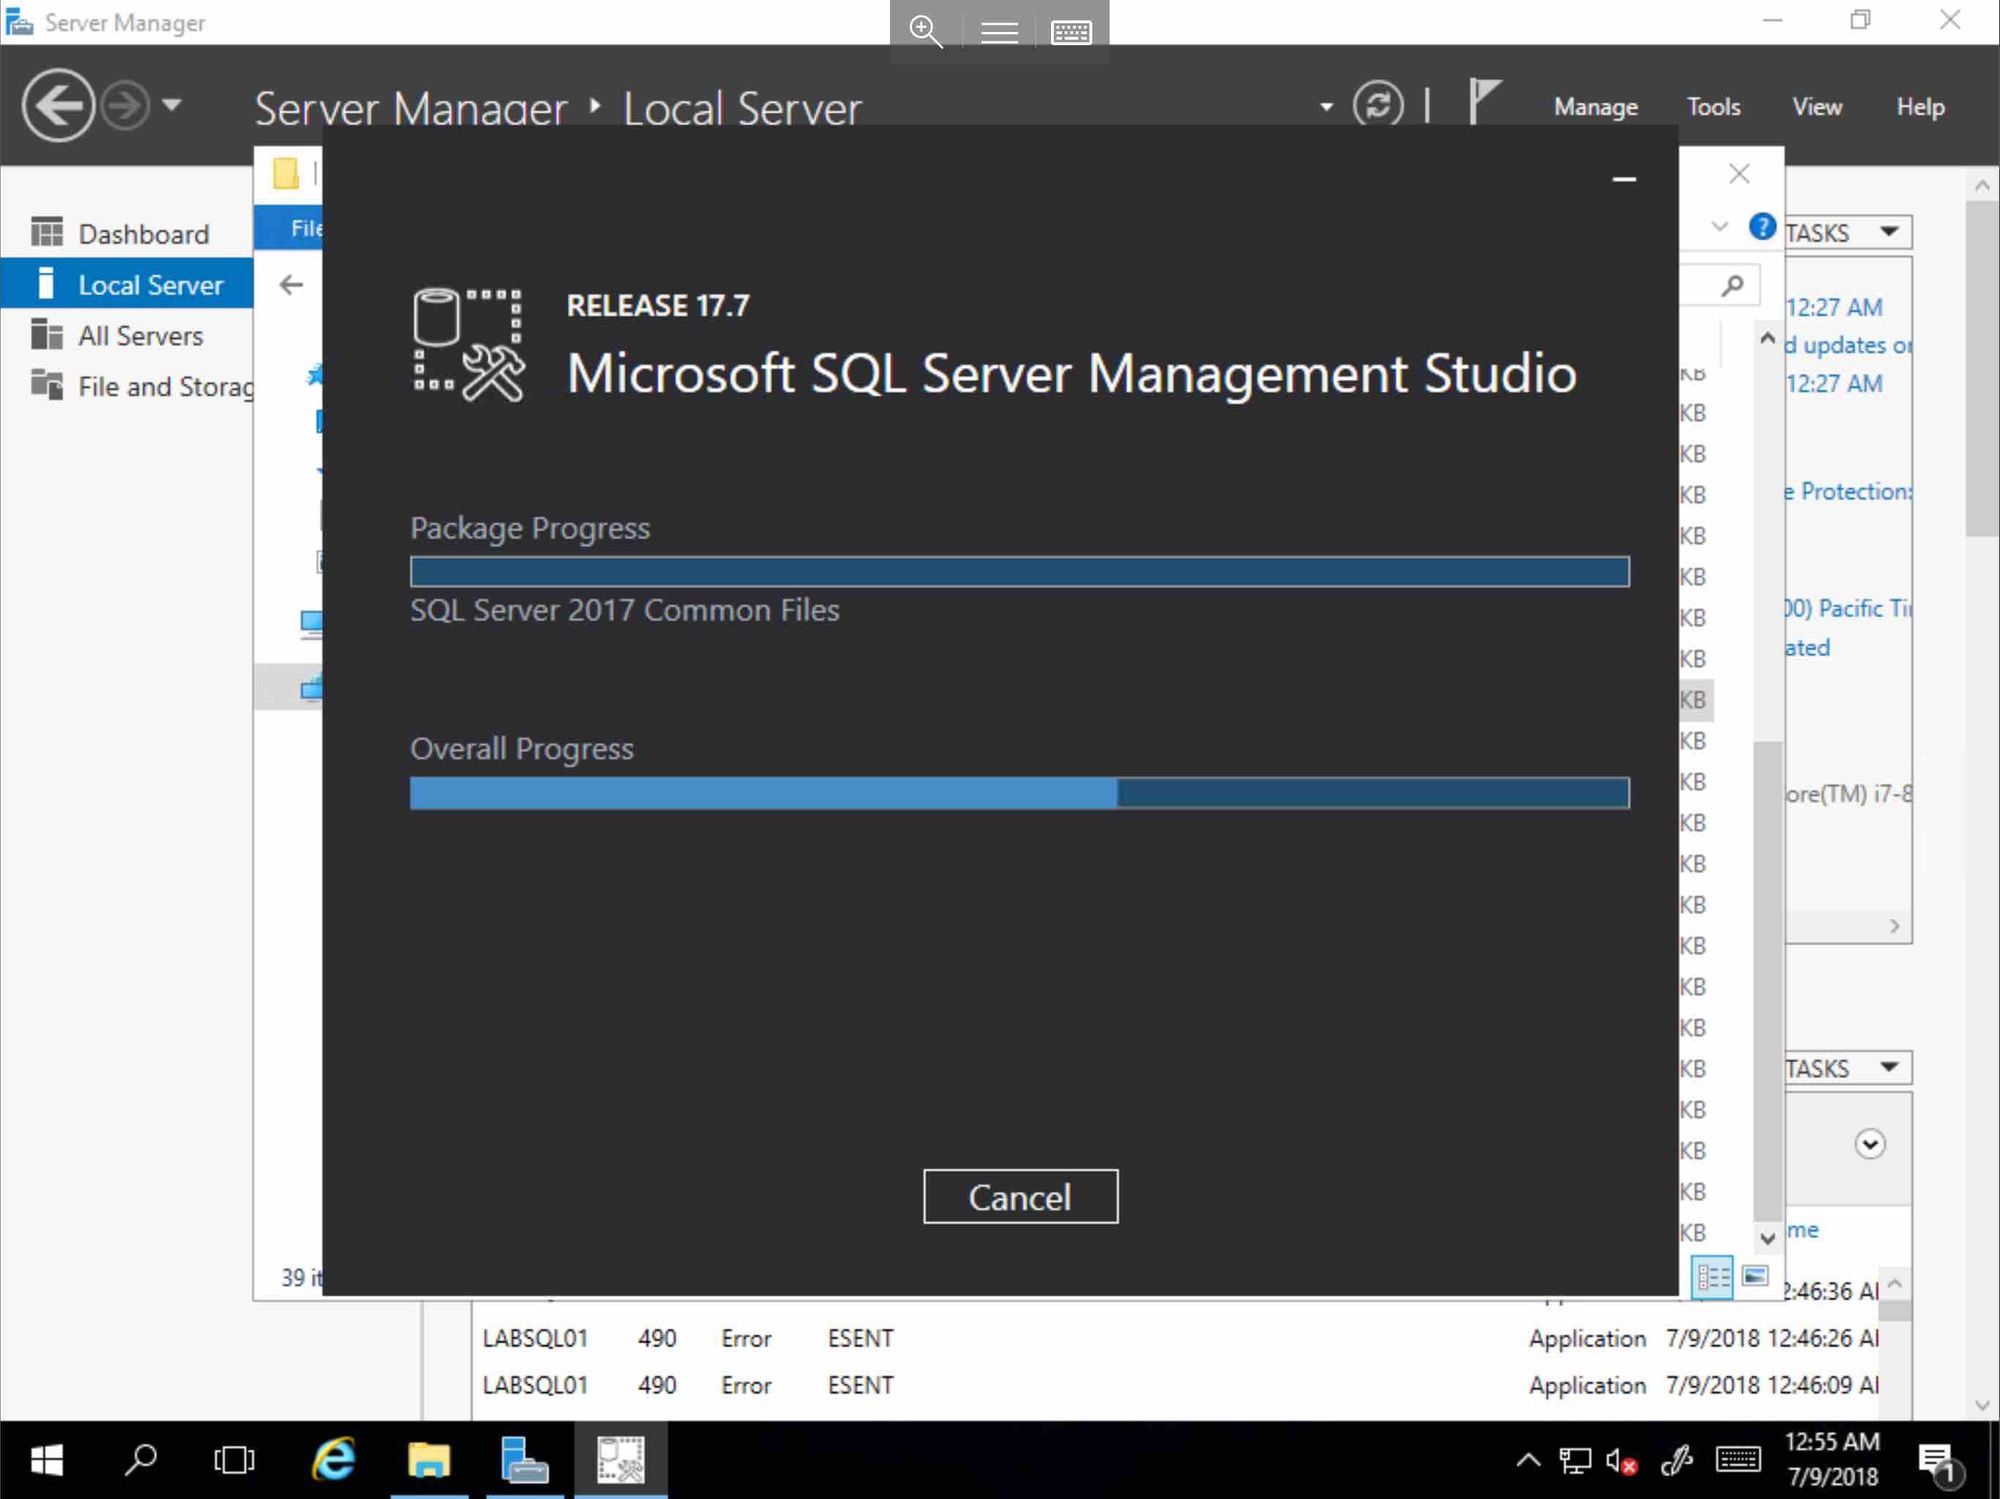Viewport: 2000px width, 1499px height.
Task: Launch Internet Explorer from taskbar
Action: coord(334,1460)
